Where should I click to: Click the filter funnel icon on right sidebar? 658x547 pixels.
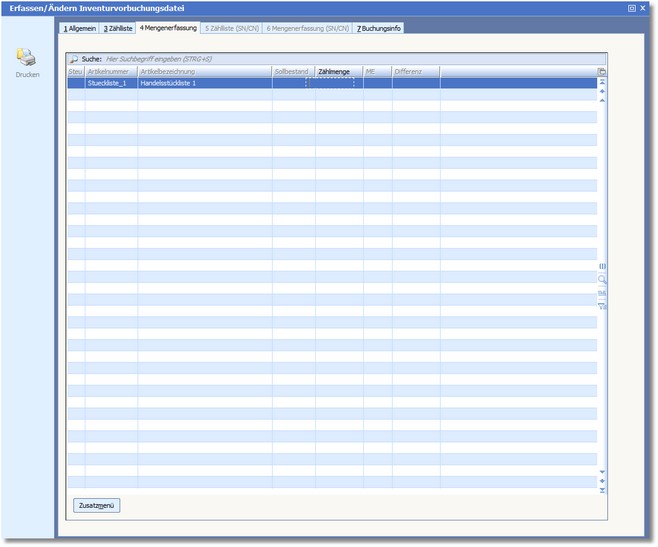click(602, 306)
